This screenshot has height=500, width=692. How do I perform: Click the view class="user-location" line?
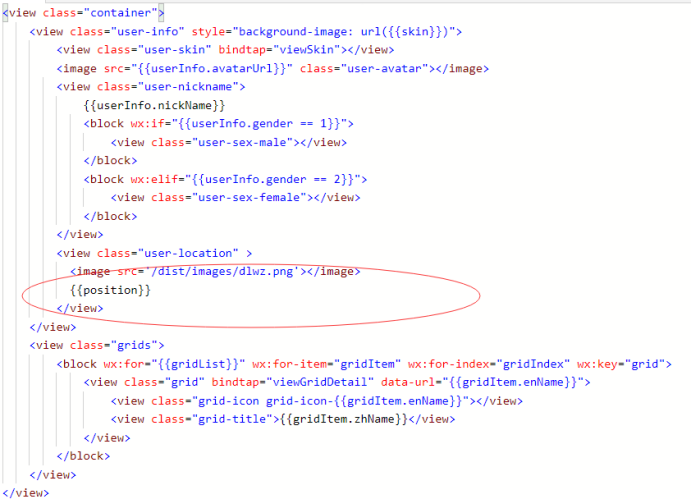coord(154,253)
